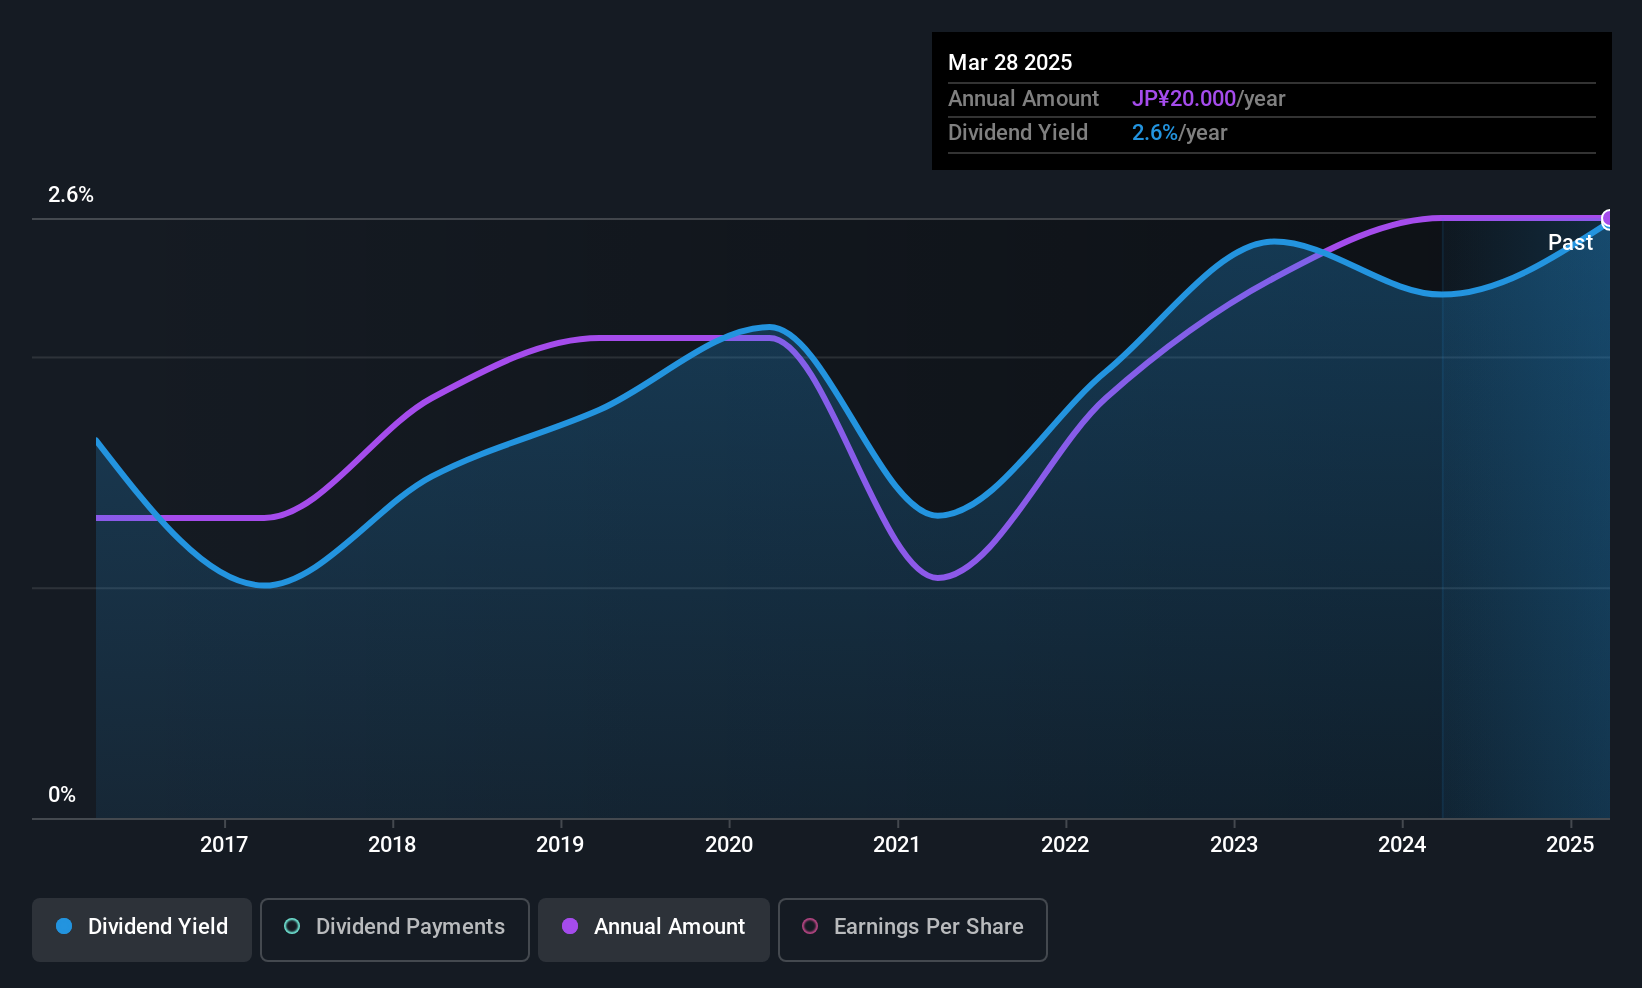The image size is (1642, 988).
Task: Select the 2017 x-axis label
Action: [x=224, y=844]
